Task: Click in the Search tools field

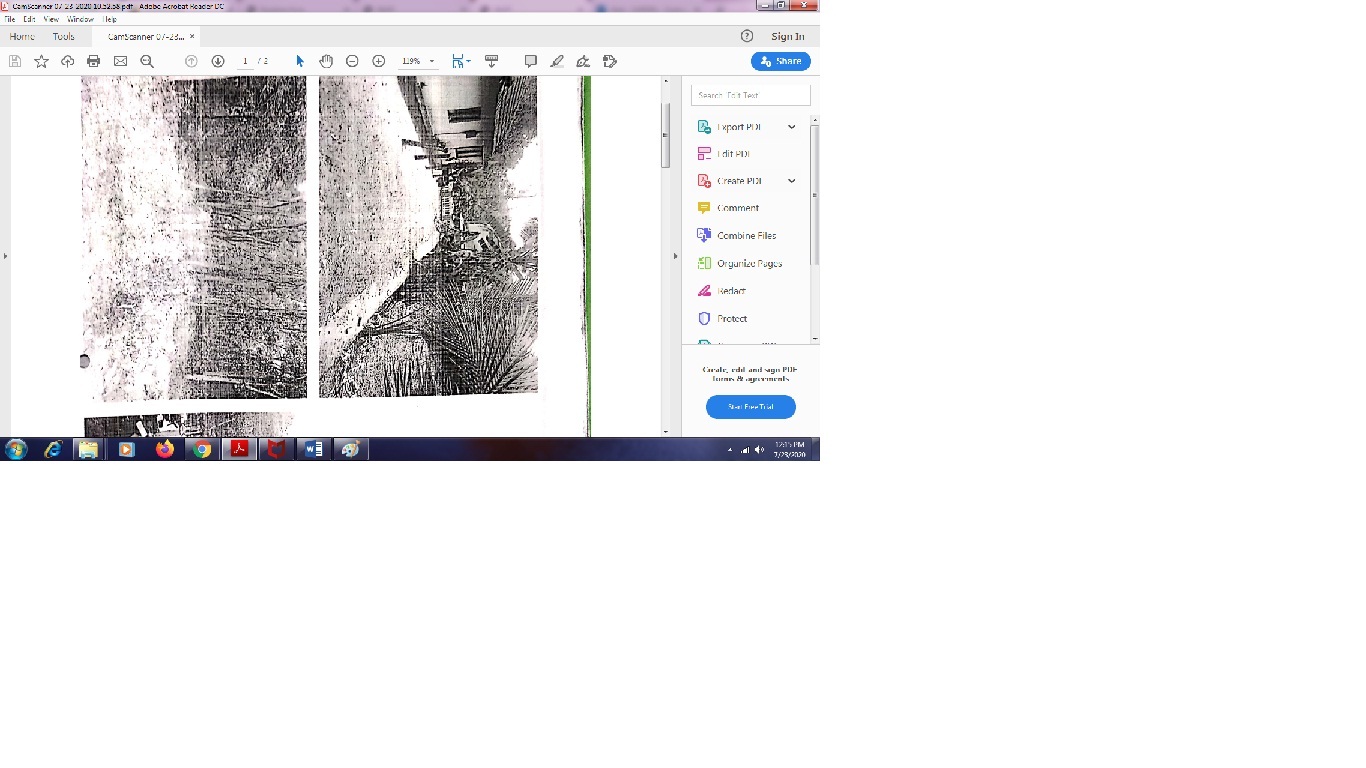Action: click(x=751, y=95)
